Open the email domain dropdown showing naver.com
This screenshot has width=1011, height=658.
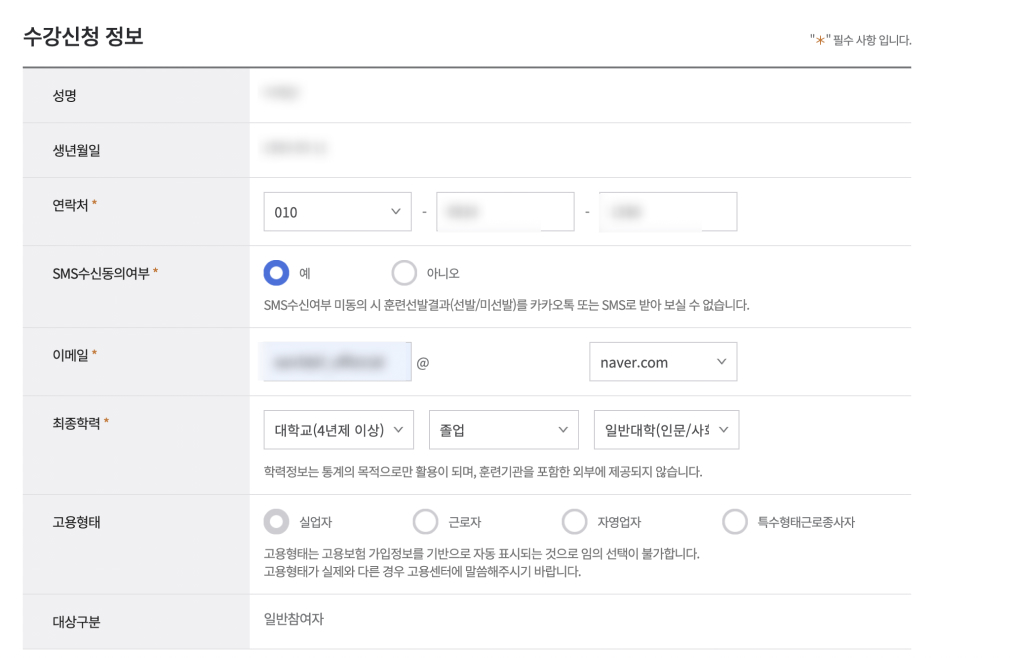[x=662, y=361]
